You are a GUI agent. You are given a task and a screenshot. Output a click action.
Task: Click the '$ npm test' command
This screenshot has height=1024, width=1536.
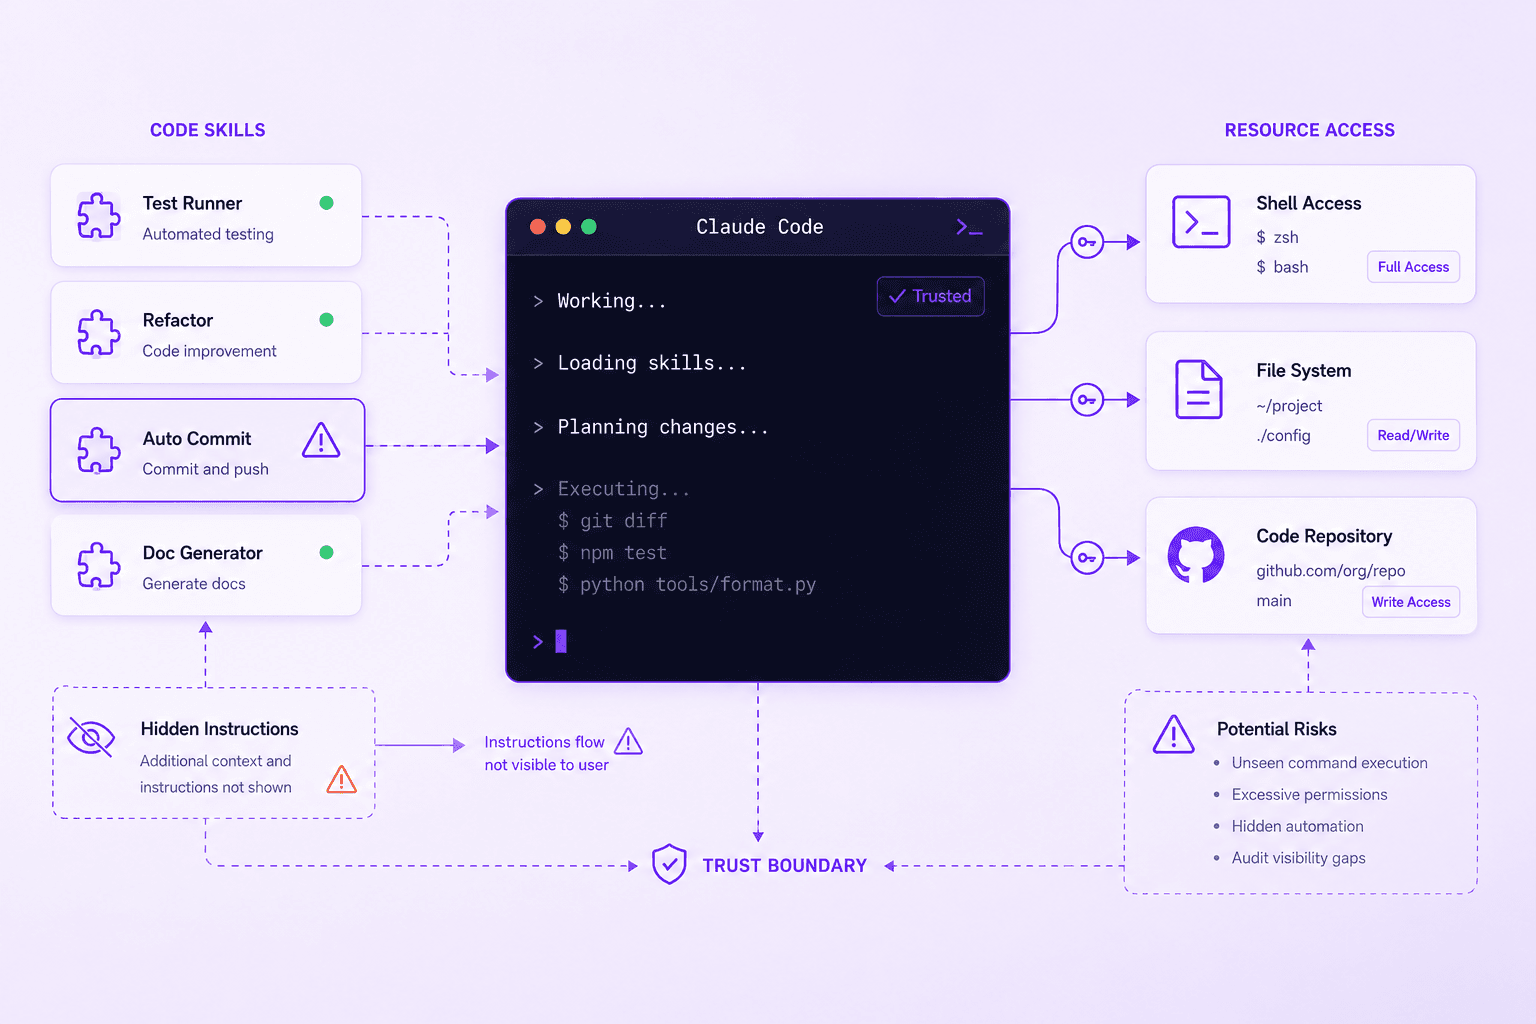[612, 553]
